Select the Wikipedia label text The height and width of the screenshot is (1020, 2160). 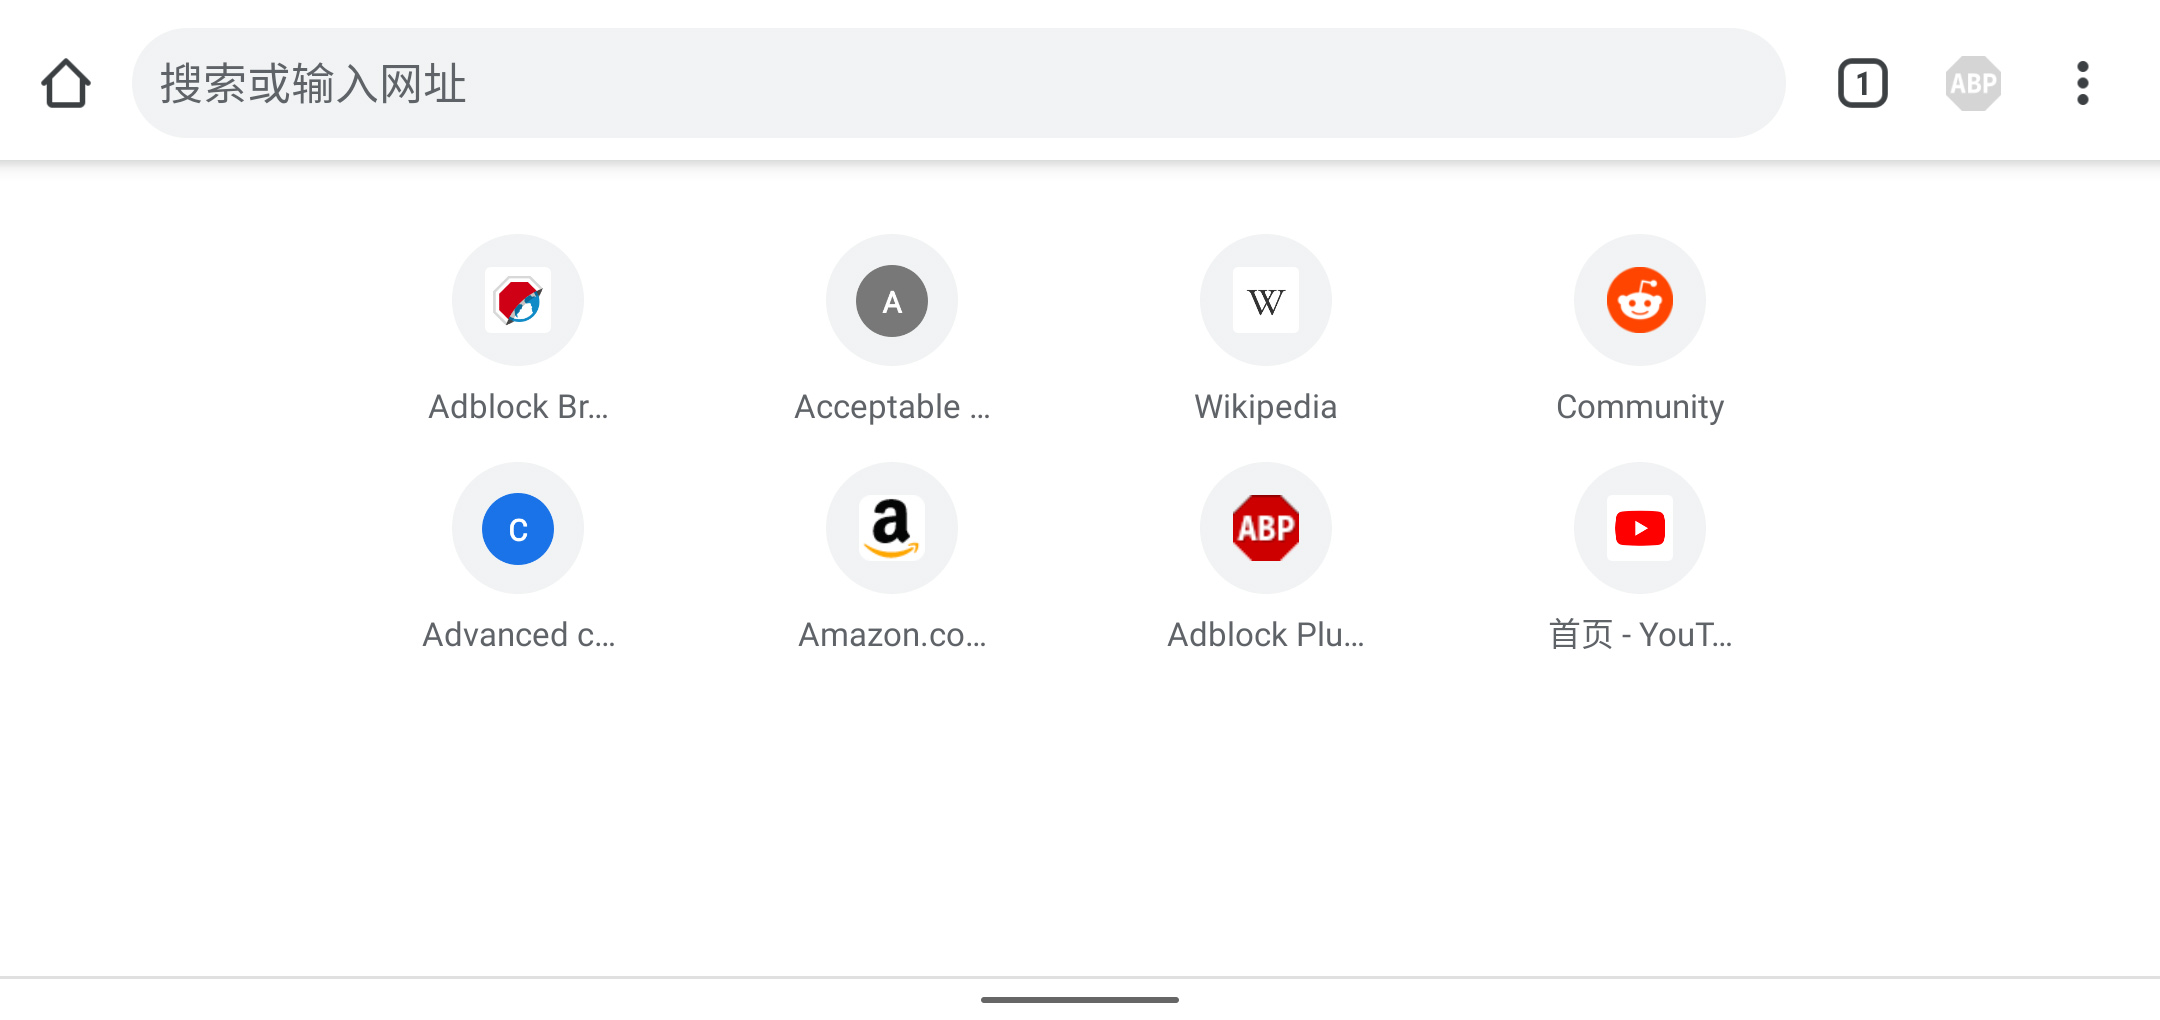(1264, 407)
